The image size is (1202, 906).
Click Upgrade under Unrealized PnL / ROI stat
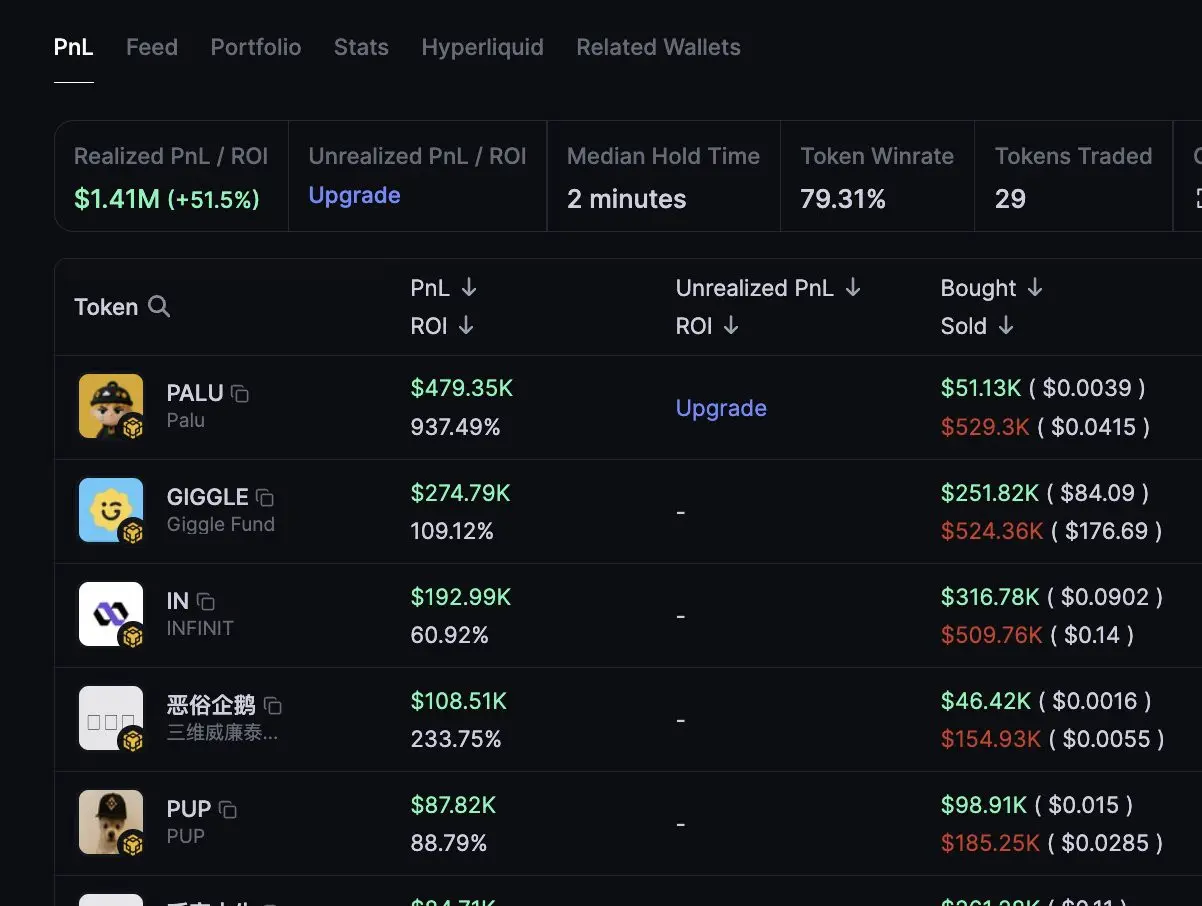(354, 195)
